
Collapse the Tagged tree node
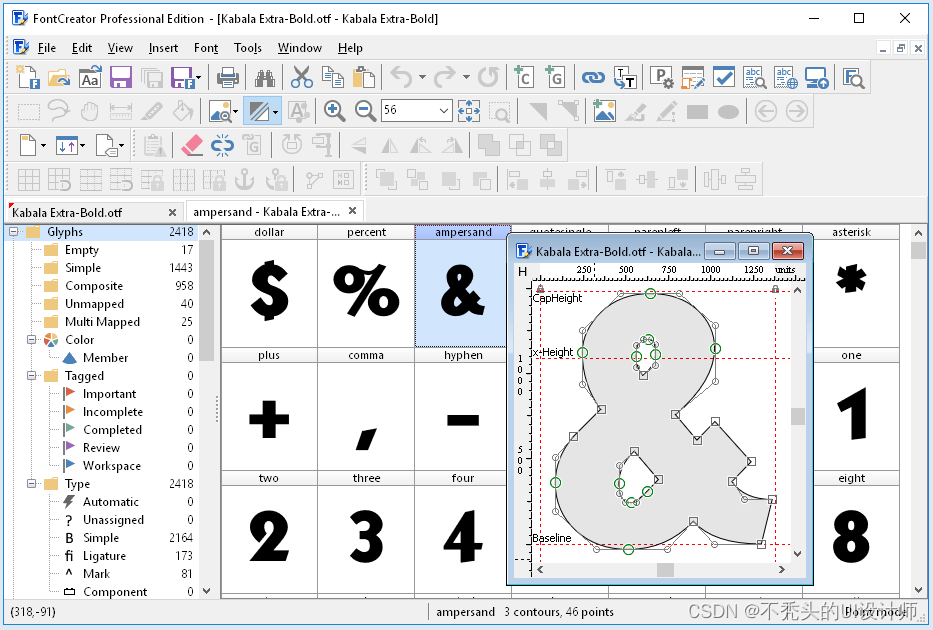click(x=32, y=375)
